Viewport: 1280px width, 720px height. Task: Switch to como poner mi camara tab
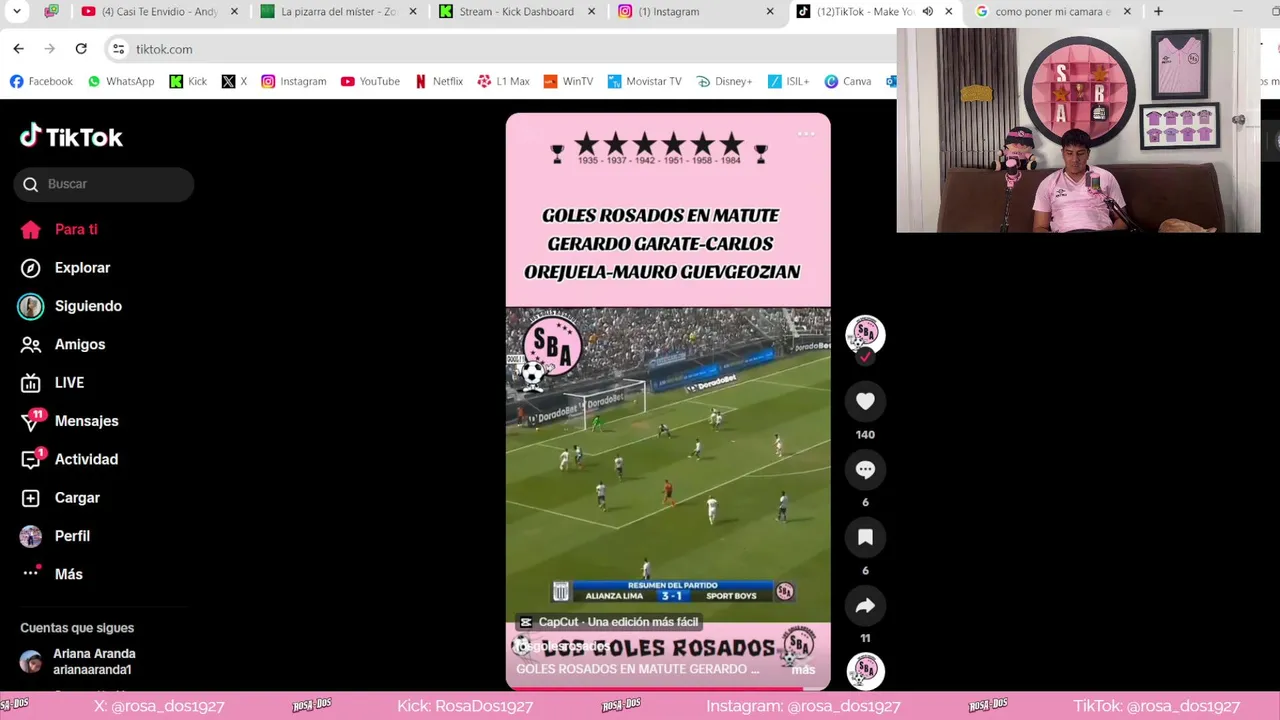(1052, 12)
